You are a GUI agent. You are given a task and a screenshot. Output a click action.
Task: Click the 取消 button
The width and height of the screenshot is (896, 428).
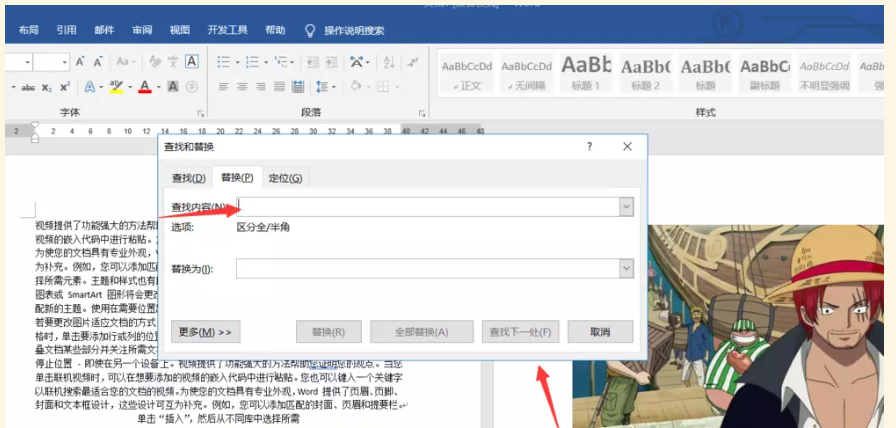(601, 331)
